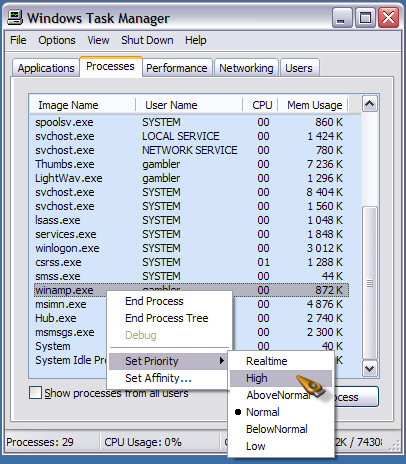This screenshot has width=406, height=464.
Task: Open Set Affinity... from context menu
Action: 169,378
